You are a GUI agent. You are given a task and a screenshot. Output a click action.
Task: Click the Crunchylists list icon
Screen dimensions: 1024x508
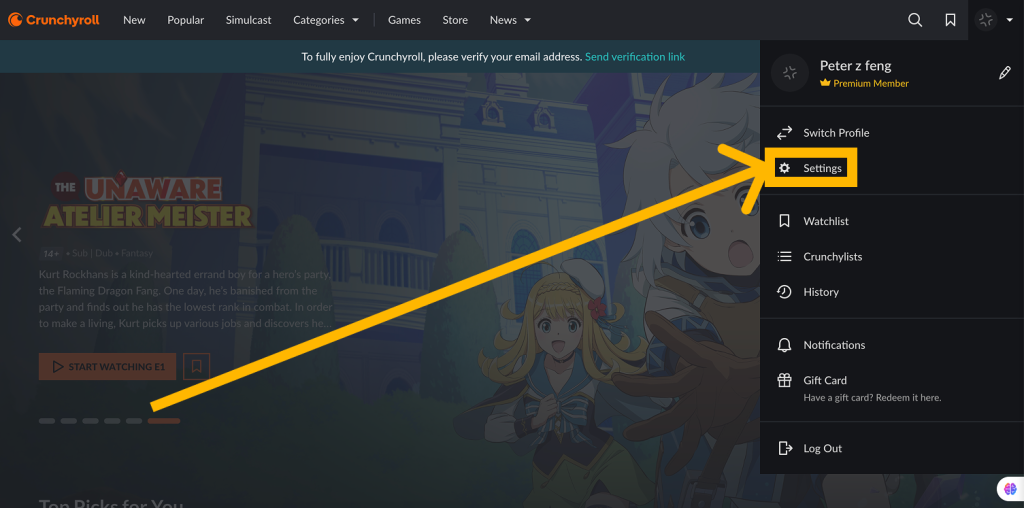(784, 257)
